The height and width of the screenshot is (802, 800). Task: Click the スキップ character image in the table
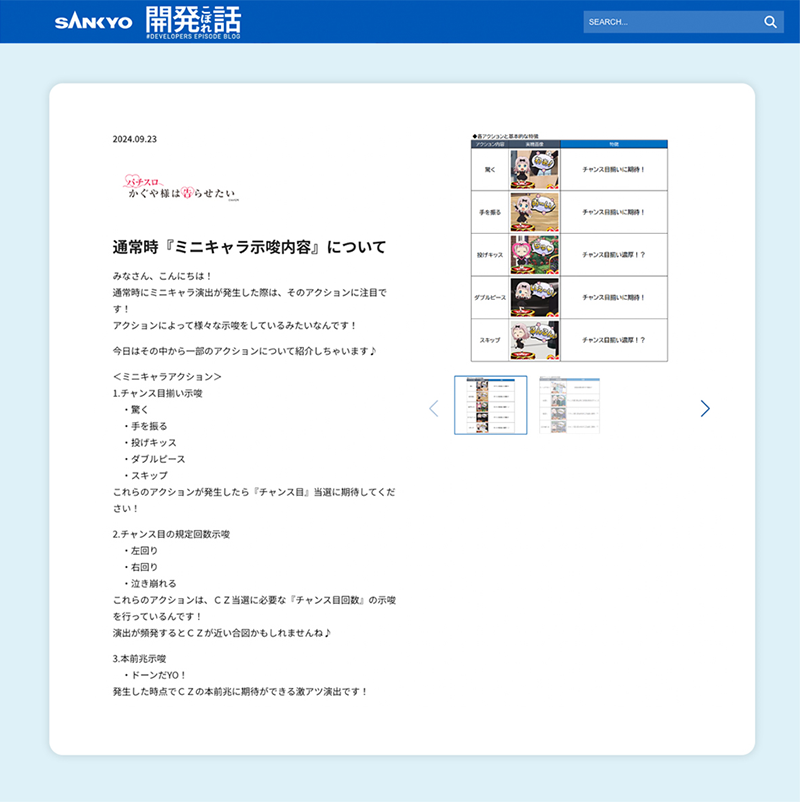pyautogui.click(x=534, y=340)
